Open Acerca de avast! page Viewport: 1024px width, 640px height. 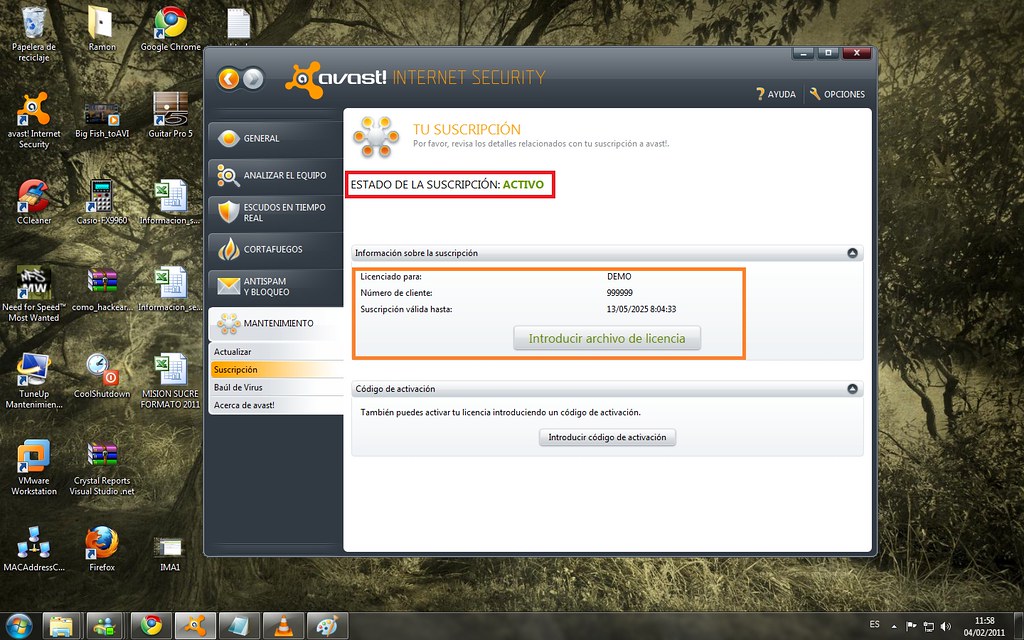click(x=276, y=405)
